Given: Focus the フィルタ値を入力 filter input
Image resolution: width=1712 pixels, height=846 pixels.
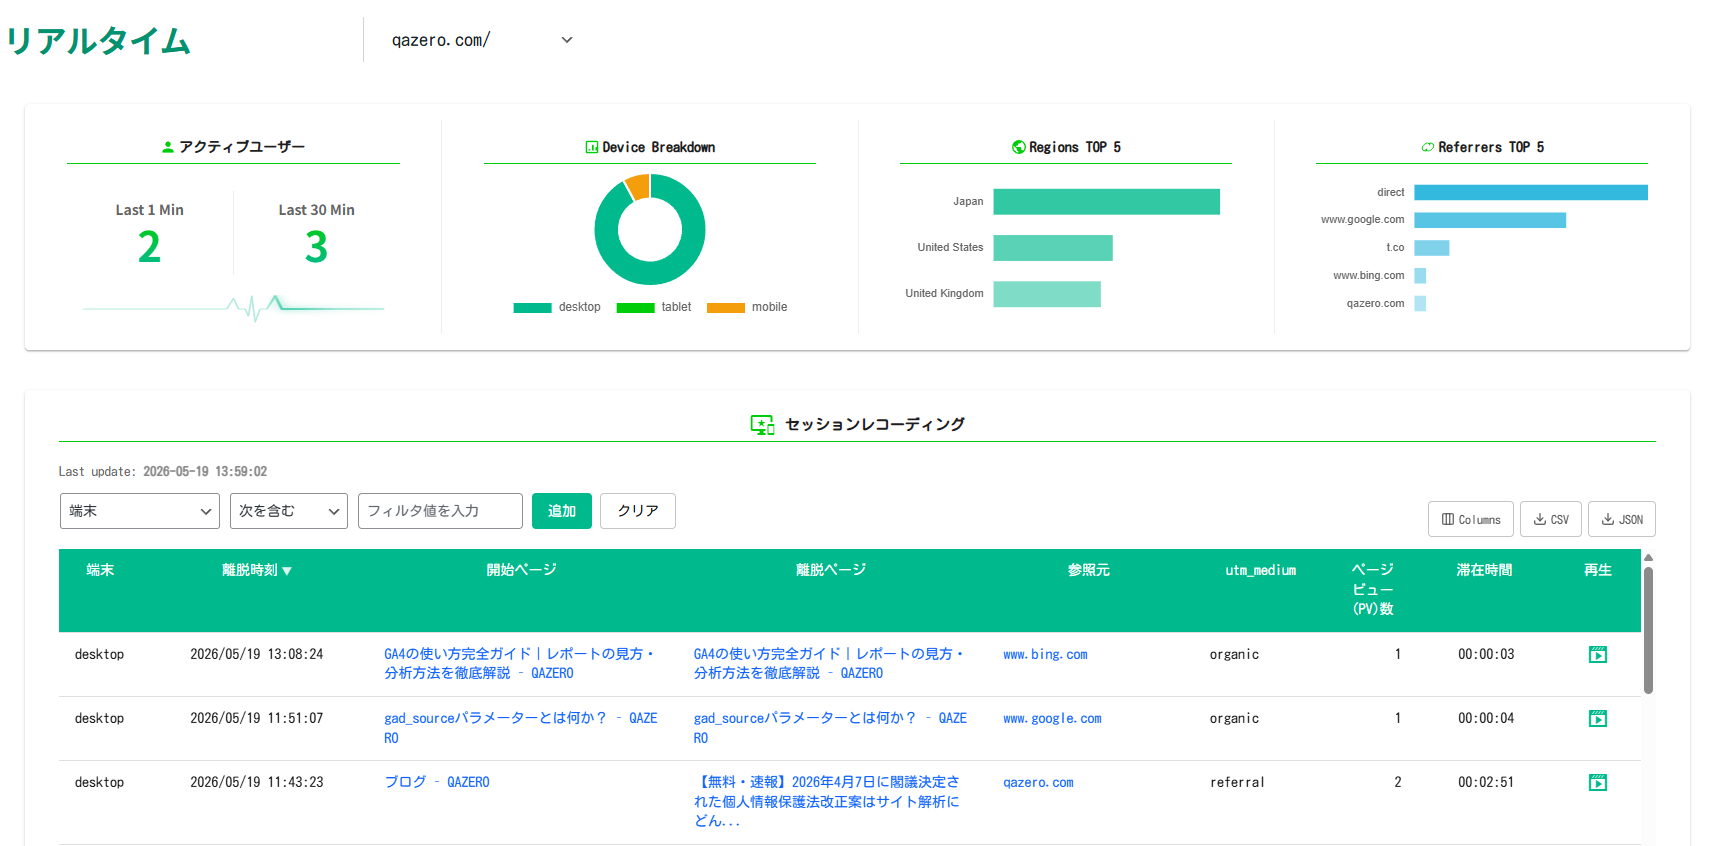Looking at the screenshot, I should pyautogui.click(x=440, y=511).
